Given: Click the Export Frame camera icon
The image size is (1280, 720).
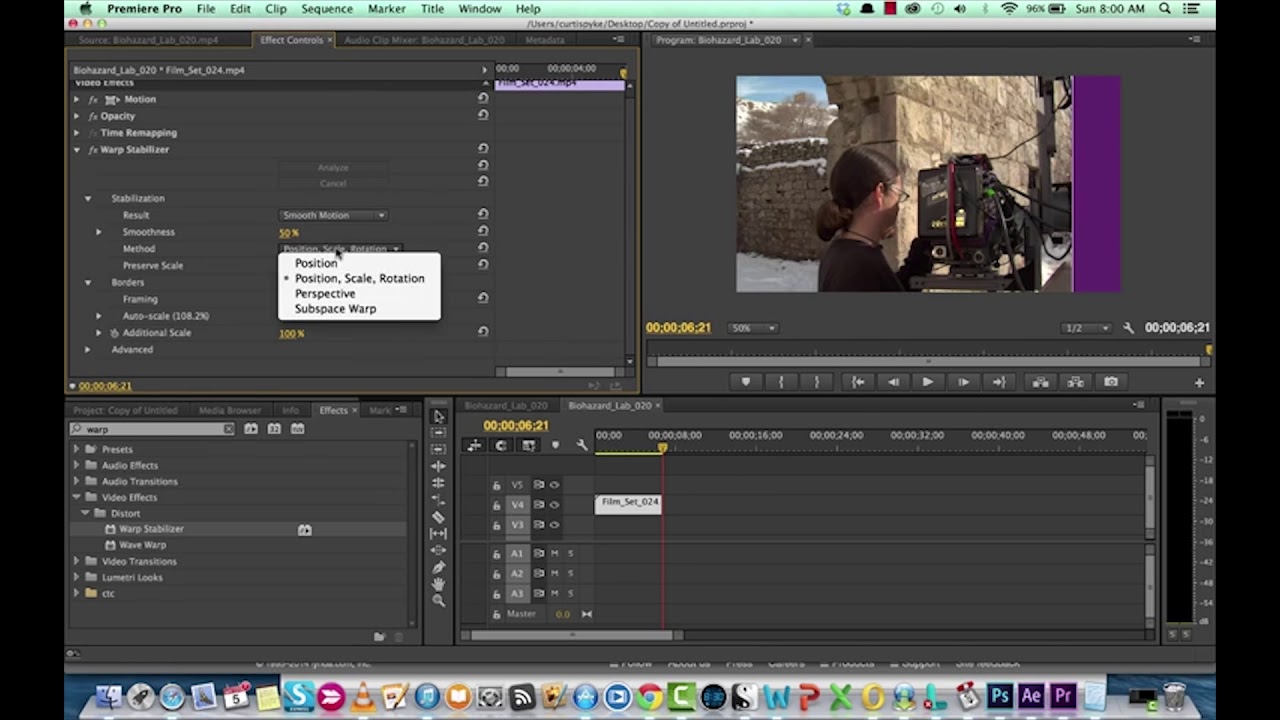Looking at the screenshot, I should tap(1111, 382).
